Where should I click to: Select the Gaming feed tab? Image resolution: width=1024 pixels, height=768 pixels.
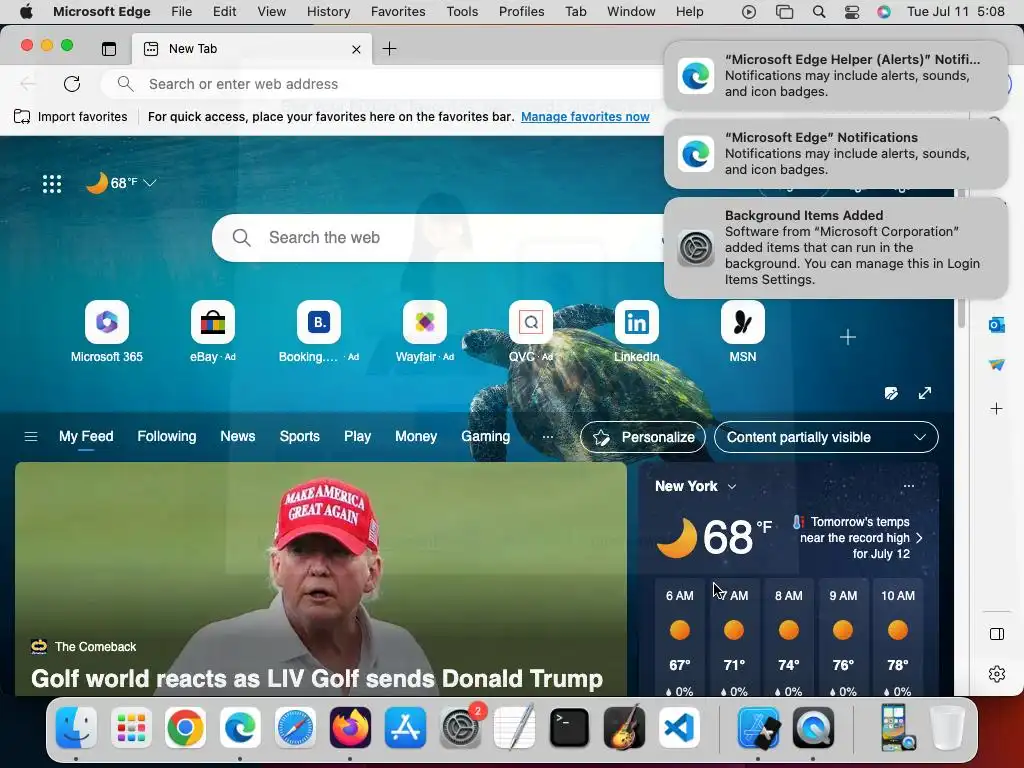point(485,436)
